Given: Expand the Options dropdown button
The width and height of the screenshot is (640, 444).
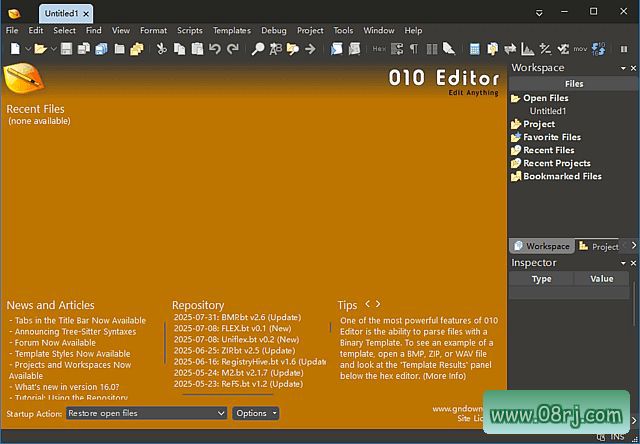Looking at the screenshot, I should [256, 413].
